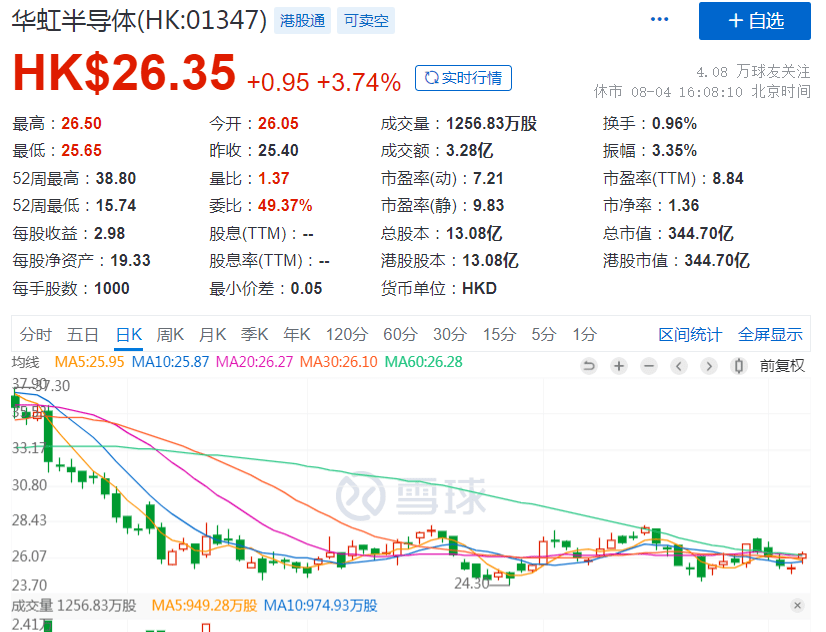Switch to the 120分 chart tab
826x632 pixels.
[347, 334]
